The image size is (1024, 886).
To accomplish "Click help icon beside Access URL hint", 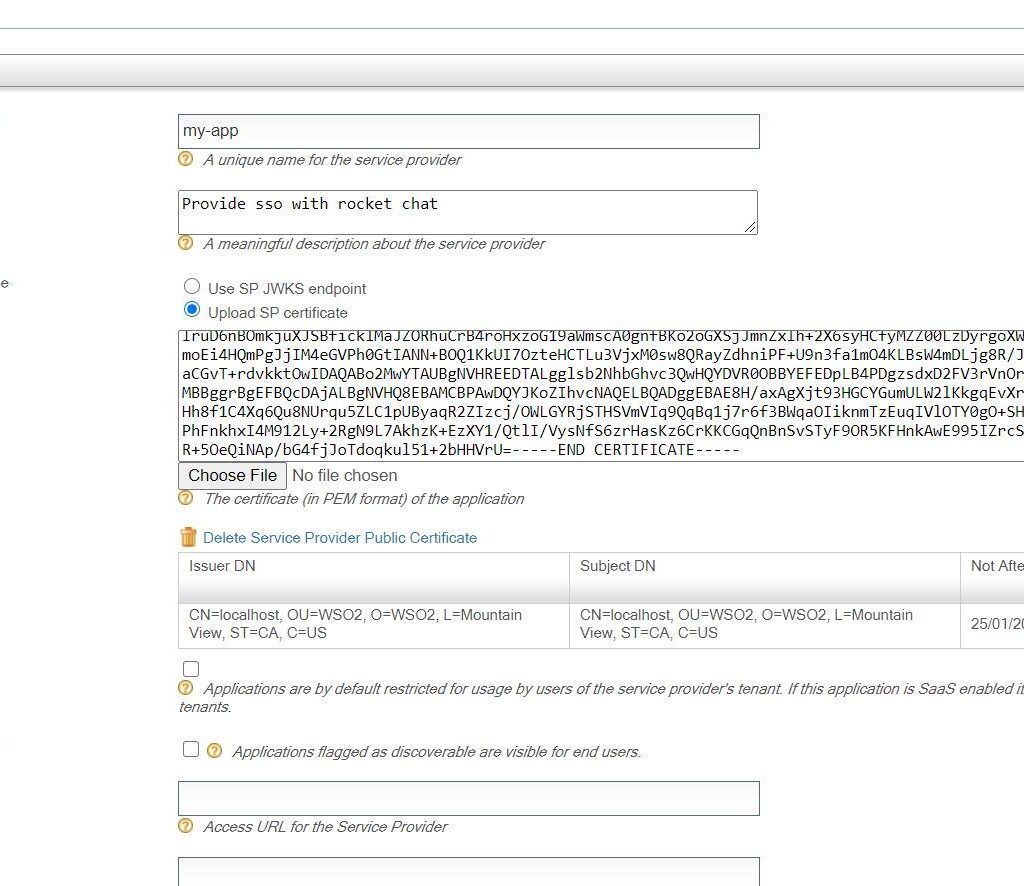I will [185, 826].
